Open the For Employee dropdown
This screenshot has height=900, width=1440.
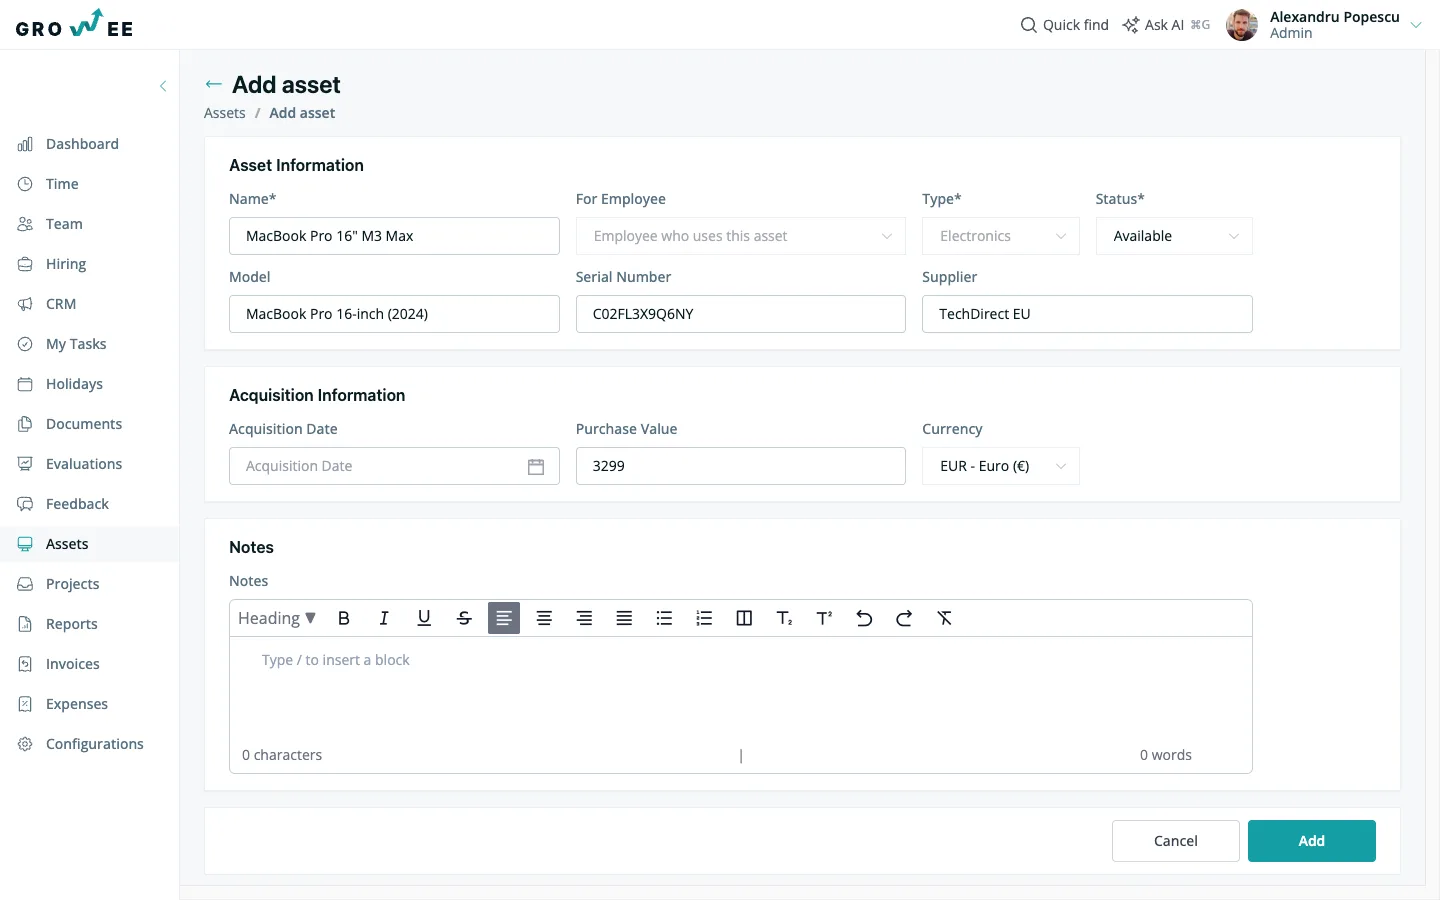[741, 236]
